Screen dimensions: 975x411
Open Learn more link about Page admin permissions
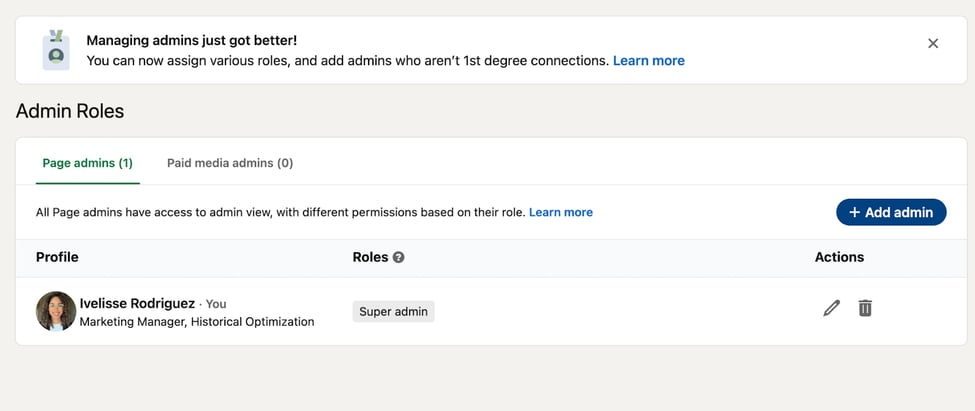(x=560, y=212)
